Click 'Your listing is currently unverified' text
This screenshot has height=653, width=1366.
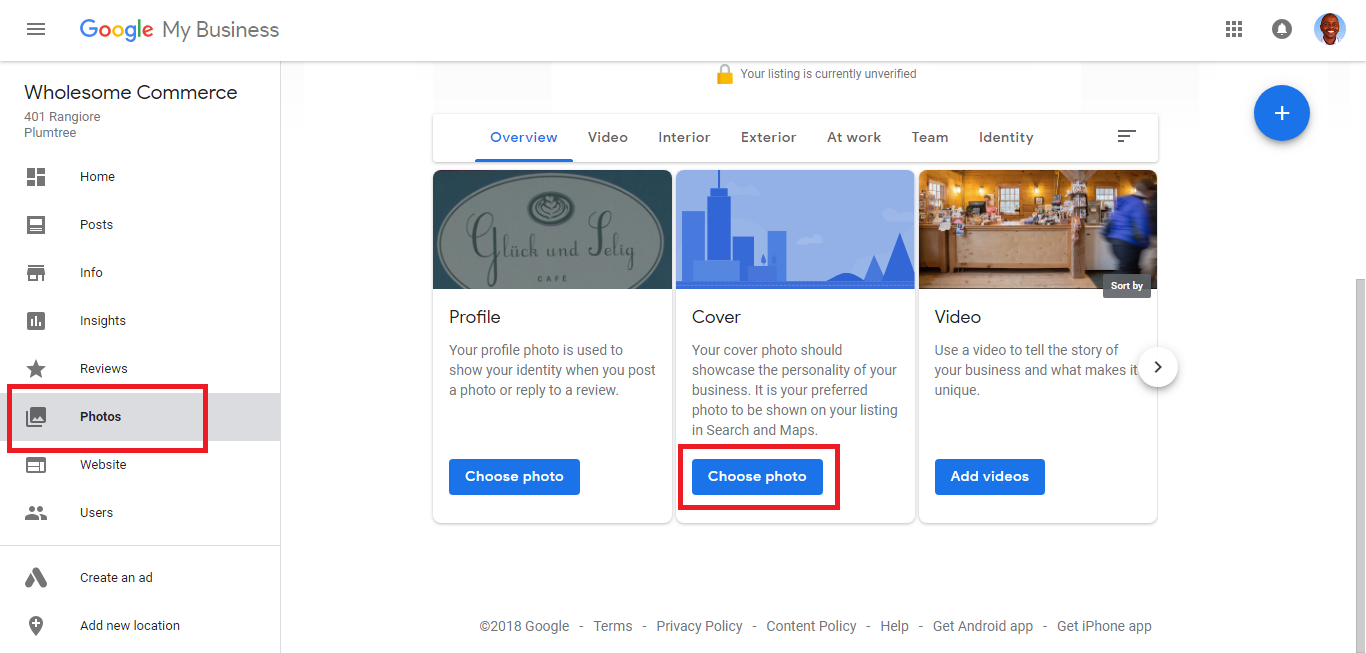pyautogui.click(x=828, y=74)
